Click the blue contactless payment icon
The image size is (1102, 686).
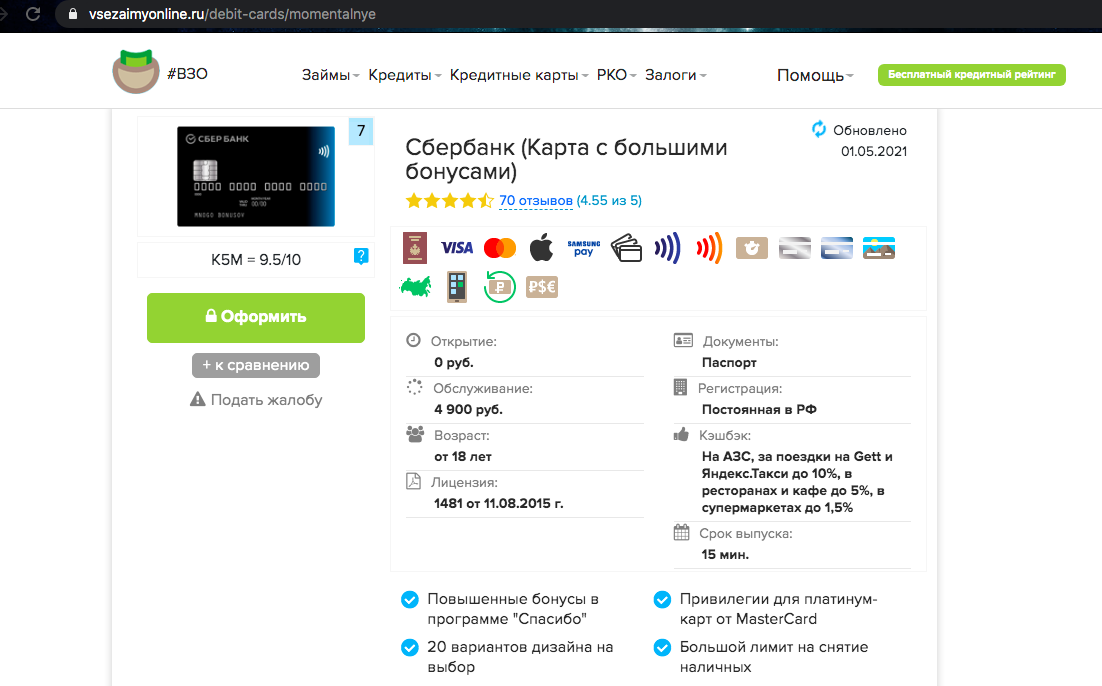(x=667, y=248)
